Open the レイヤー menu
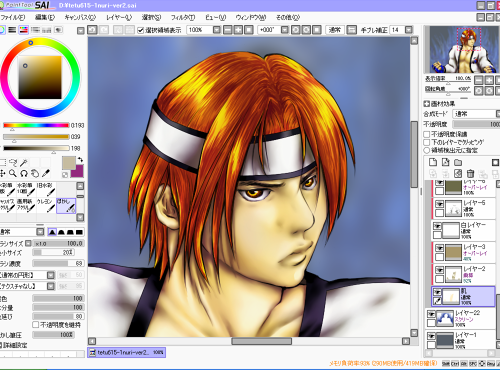 click(x=119, y=17)
